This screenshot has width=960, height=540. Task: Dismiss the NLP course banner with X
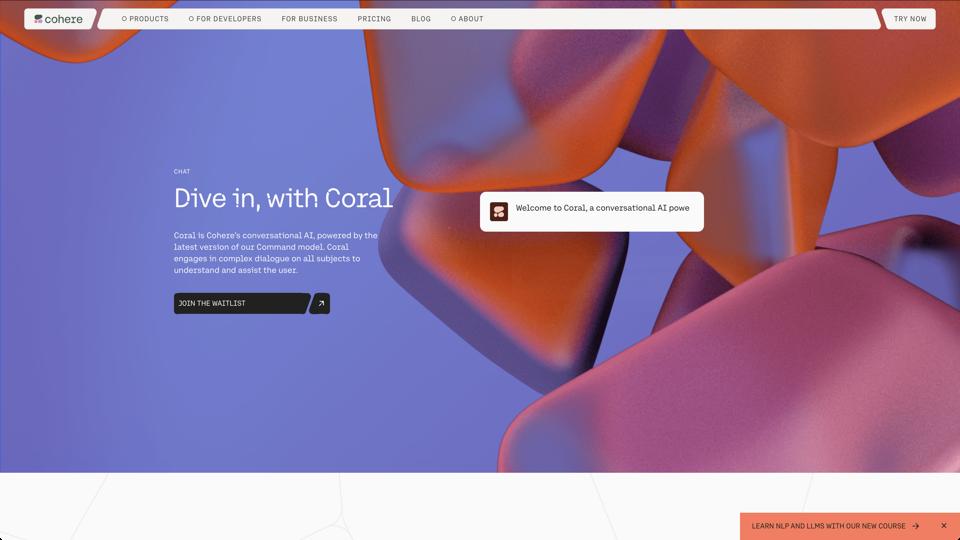pos(943,526)
